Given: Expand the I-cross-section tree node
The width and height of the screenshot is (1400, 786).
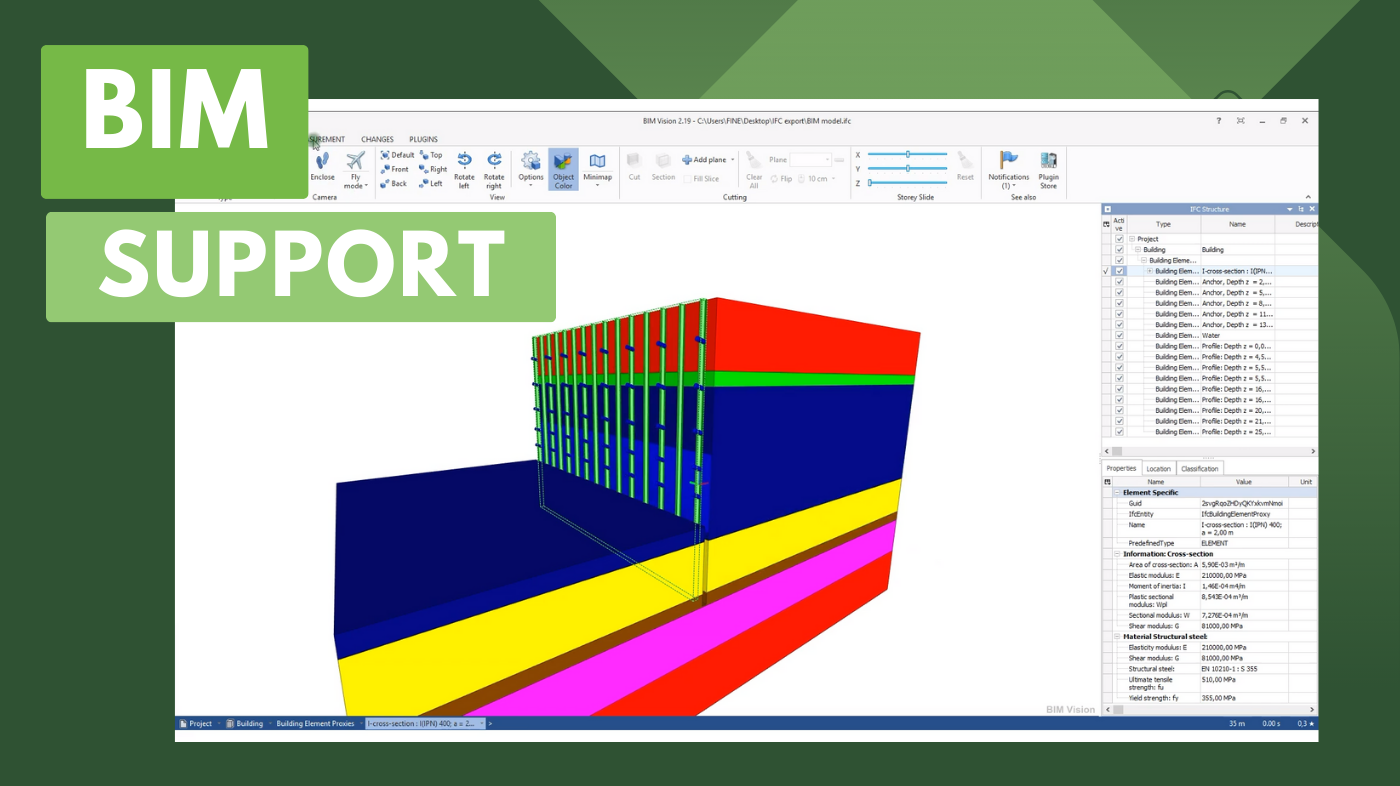Looking at the screenshot, I should click(x=1149, y=271).
